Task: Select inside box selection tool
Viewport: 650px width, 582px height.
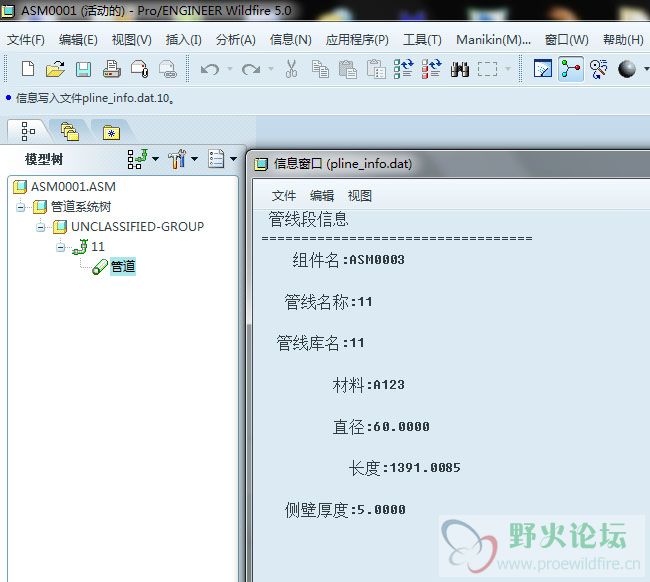Action: 488,69
